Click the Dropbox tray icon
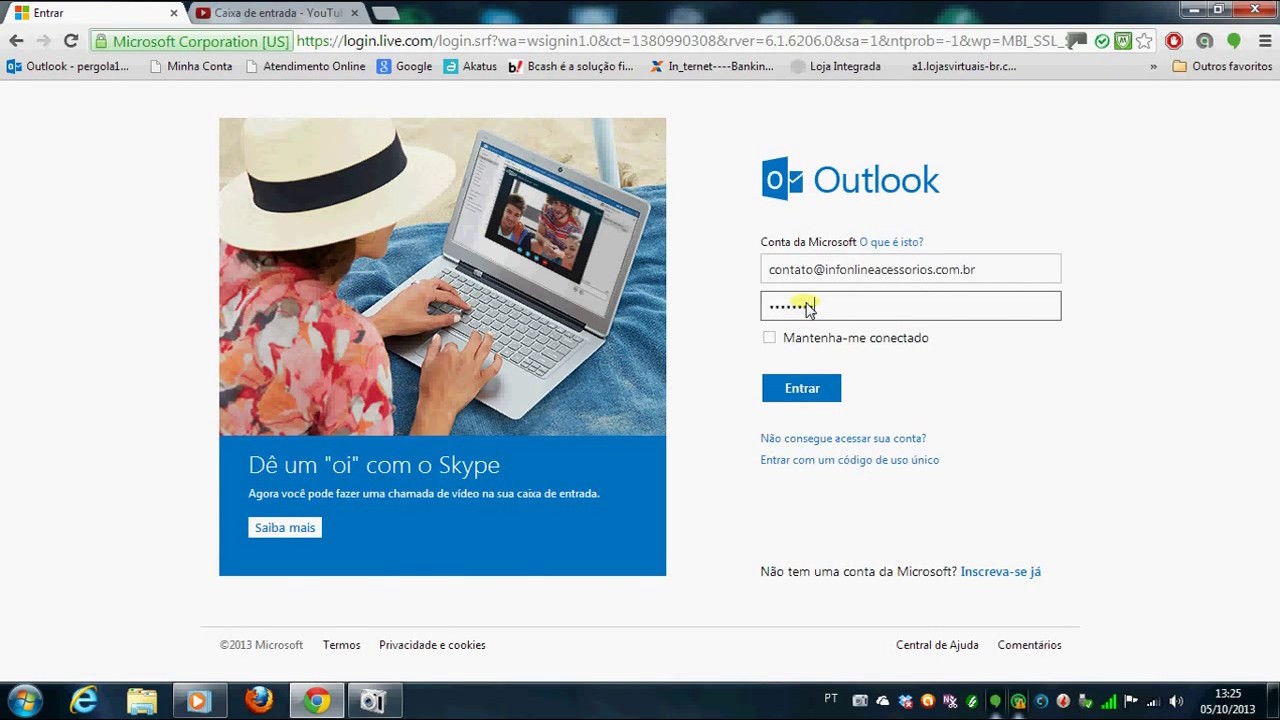1280x720 pixels. coord(906,701)
